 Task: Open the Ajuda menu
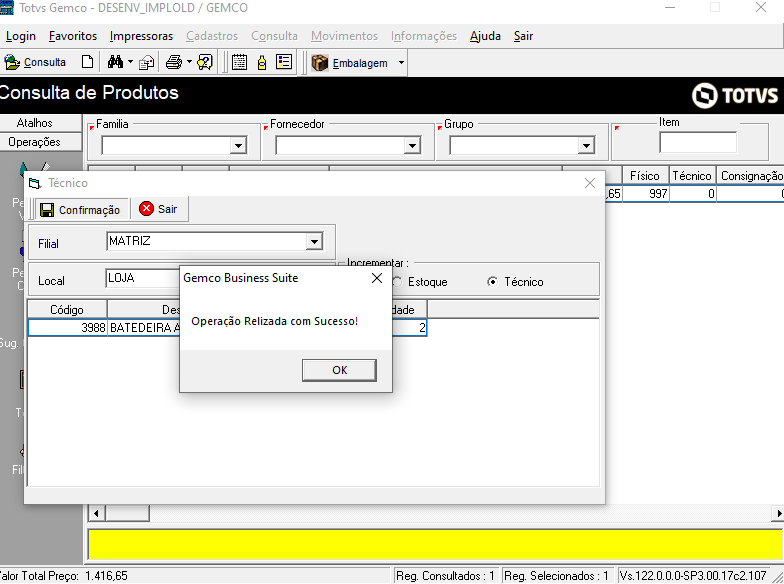click(485, 36)
